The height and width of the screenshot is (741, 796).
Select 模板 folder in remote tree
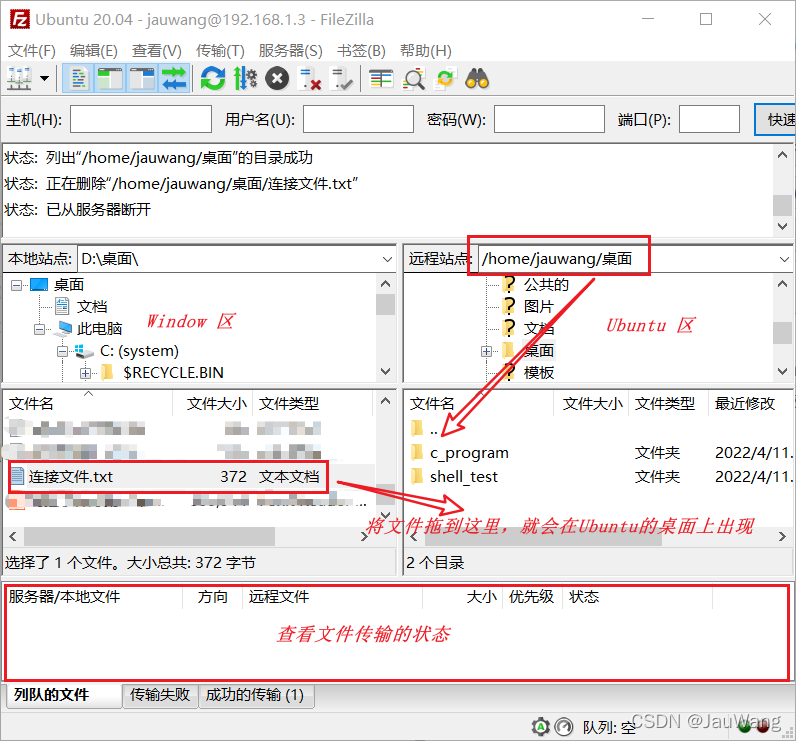tap(538, 373)
